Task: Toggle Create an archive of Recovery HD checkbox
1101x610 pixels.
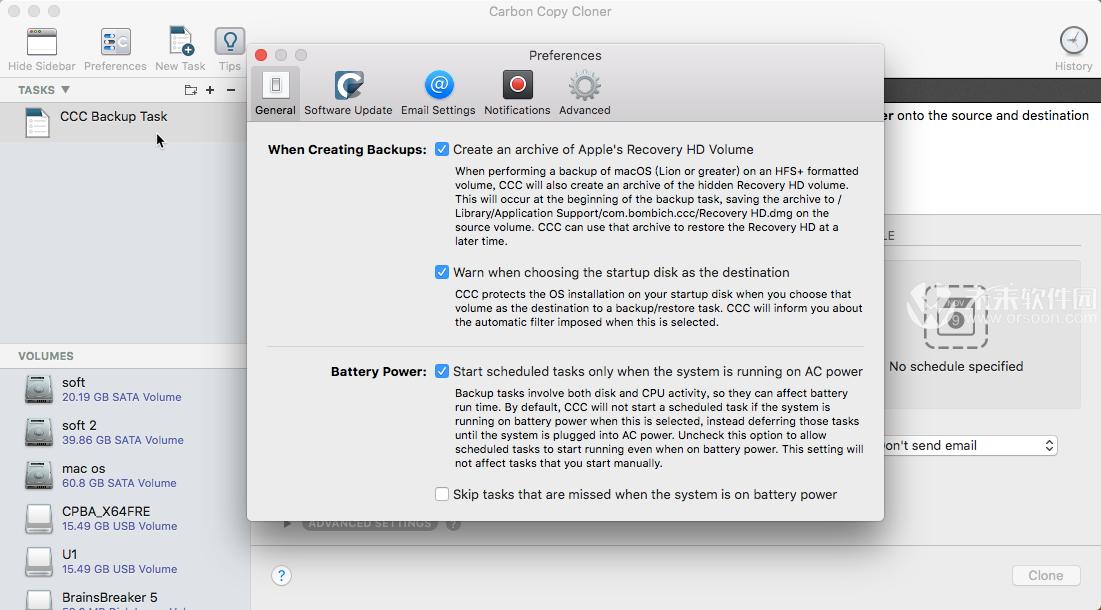Action: [x=442, y=149]
